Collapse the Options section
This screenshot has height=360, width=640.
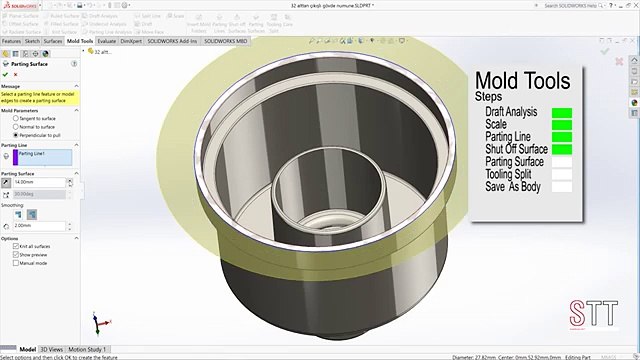[x=76, y=238]
